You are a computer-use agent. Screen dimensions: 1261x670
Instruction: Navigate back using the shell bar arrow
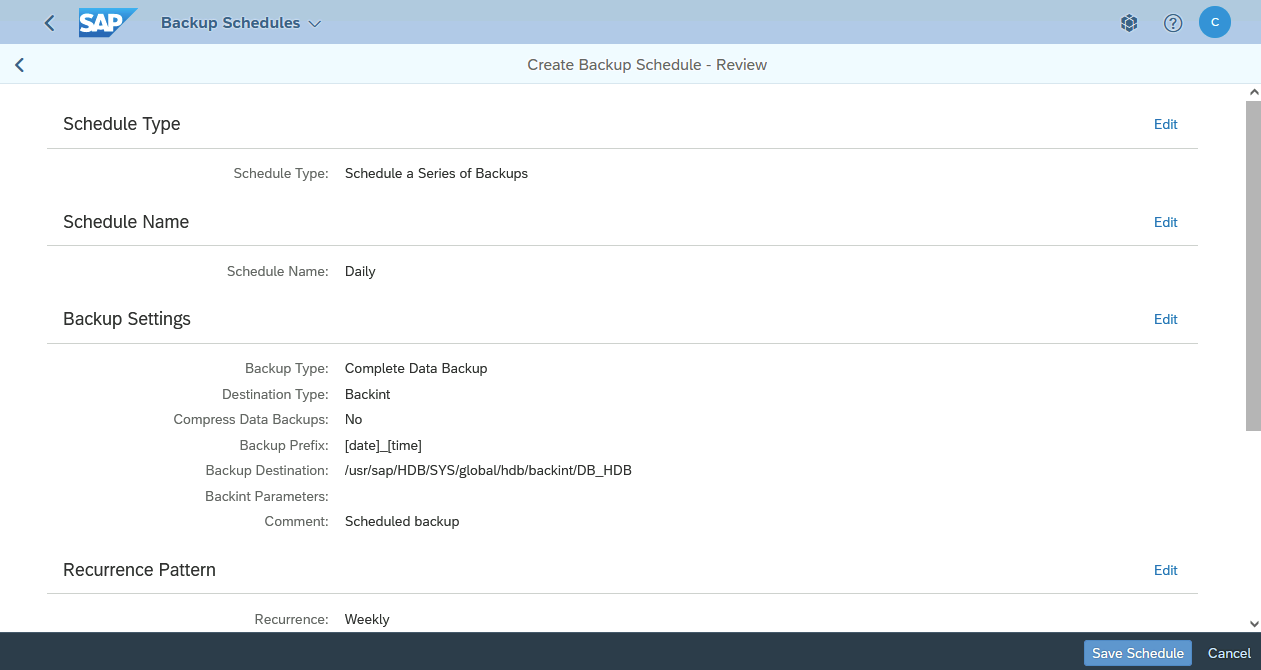pos(48,22)
